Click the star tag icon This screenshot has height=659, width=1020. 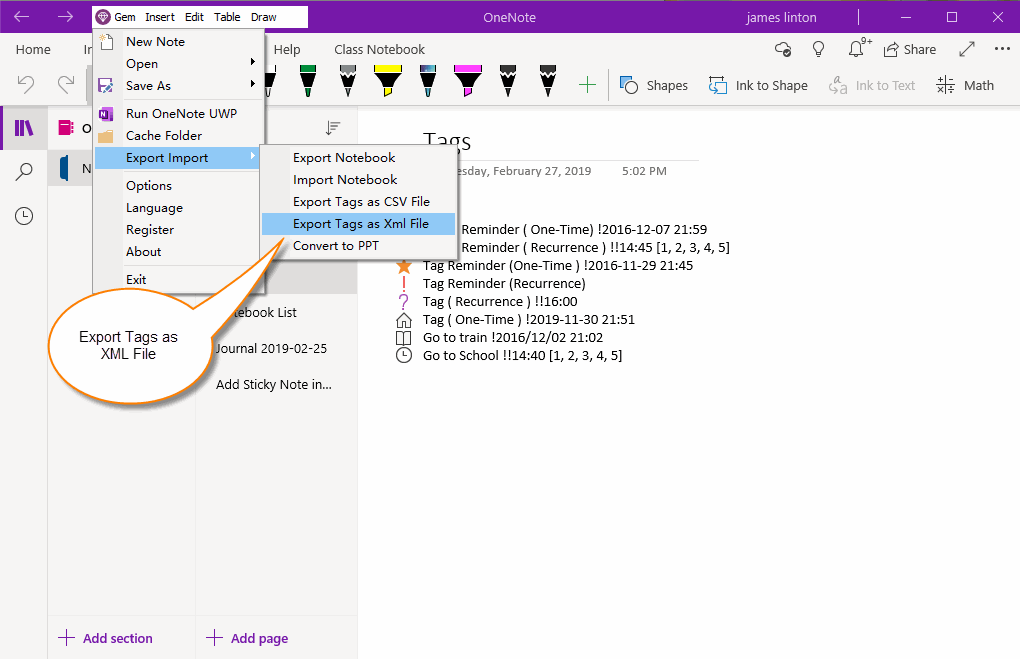pos(404,266)
